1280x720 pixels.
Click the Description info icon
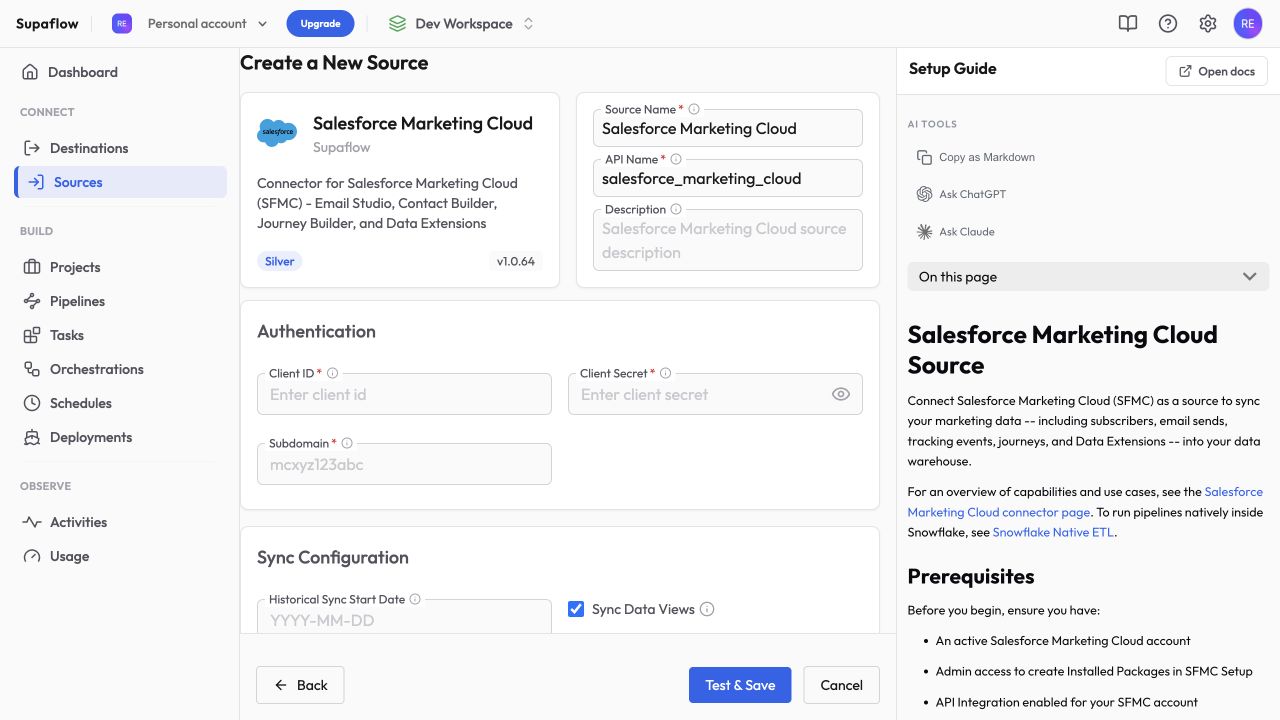pos(676,209)
